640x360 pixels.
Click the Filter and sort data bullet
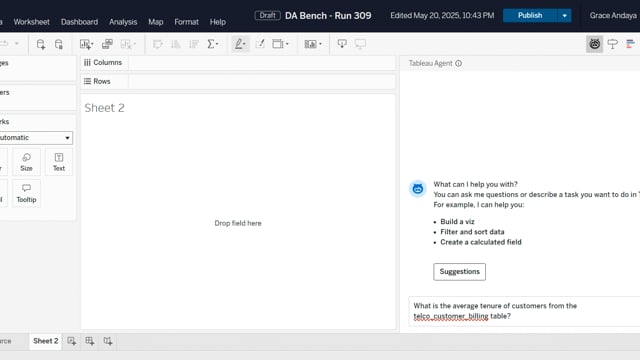coord(472,232)
